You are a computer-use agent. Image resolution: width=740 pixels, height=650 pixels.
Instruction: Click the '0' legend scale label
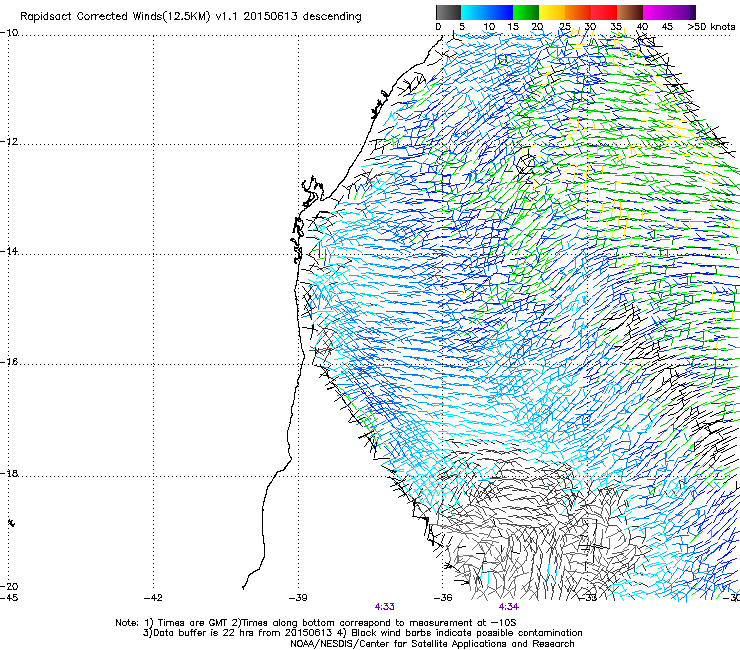438,27
